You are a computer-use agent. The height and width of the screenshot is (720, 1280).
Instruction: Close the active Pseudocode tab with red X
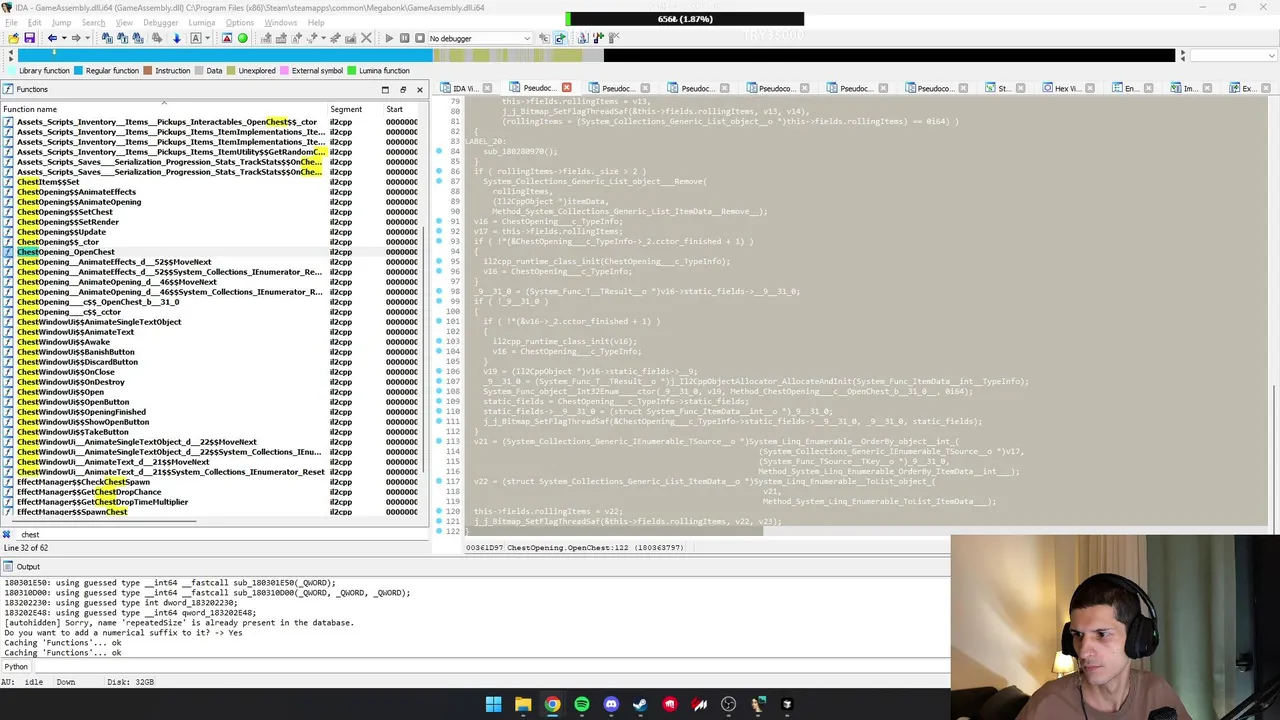566,88
